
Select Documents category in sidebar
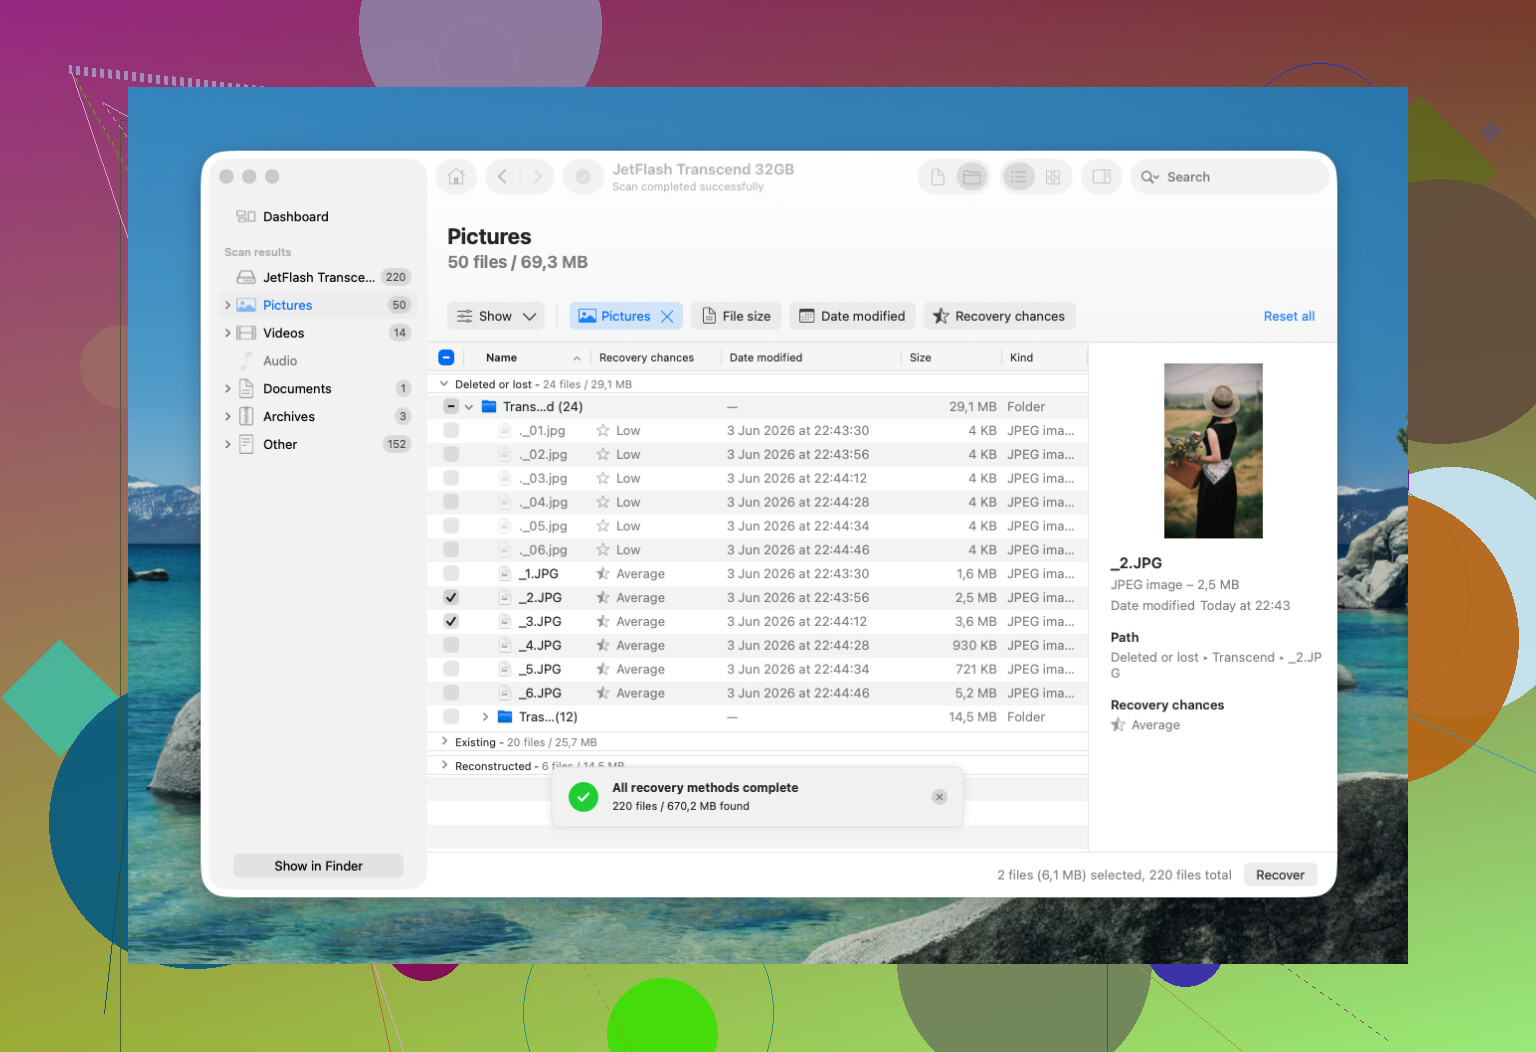318,389
